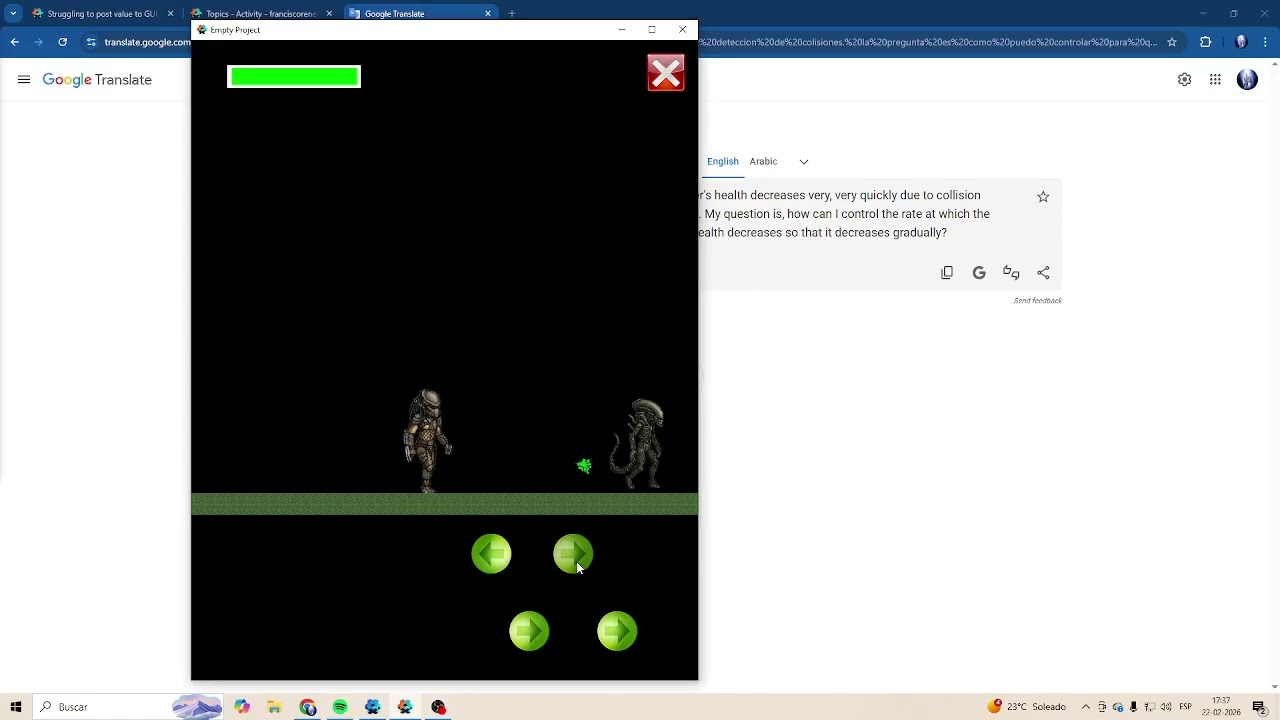Screen dimensions: 1280x720
Task: Share the translation
Action: (1043, 273)
